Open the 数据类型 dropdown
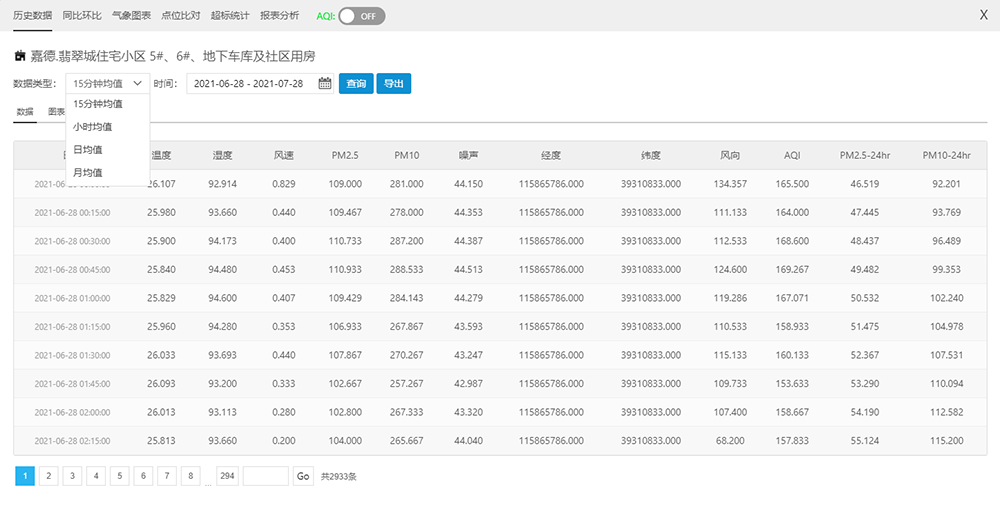 click(x=107, y=84)
